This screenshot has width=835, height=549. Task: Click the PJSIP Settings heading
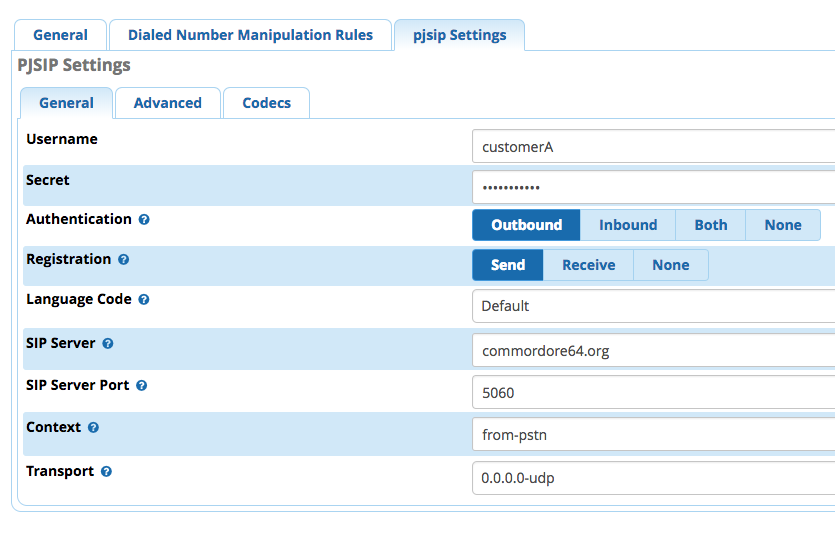pyautogui.click(x=74, y=65)
